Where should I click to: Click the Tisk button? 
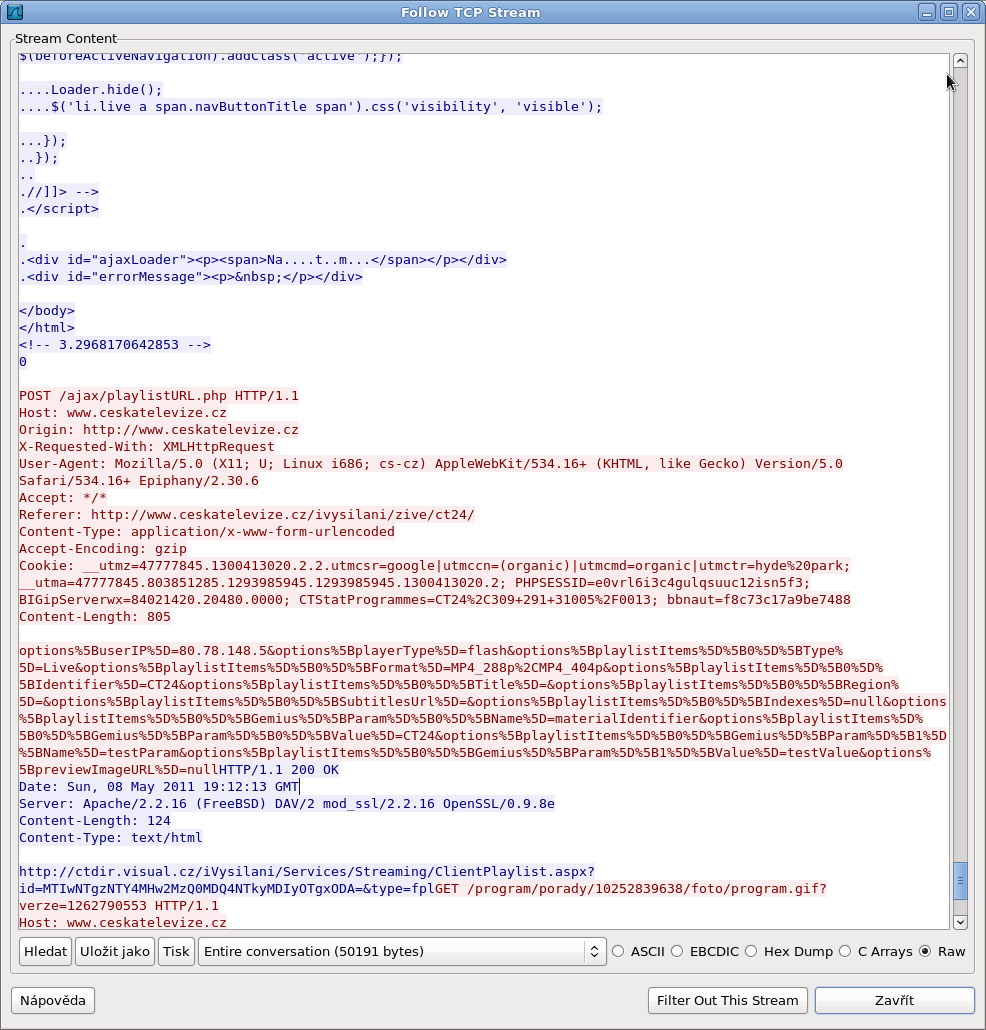coord(176,951)
